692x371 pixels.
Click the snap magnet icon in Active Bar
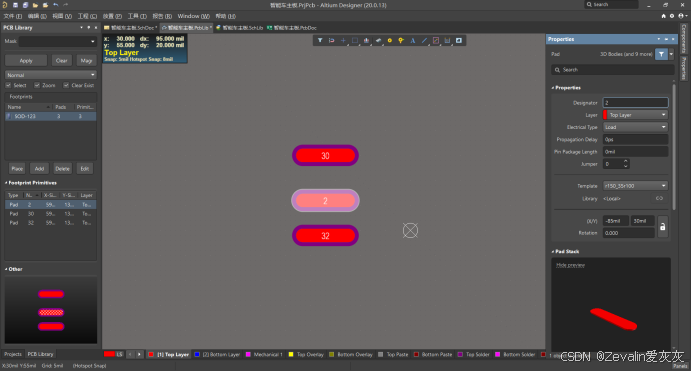pos(331,40)
